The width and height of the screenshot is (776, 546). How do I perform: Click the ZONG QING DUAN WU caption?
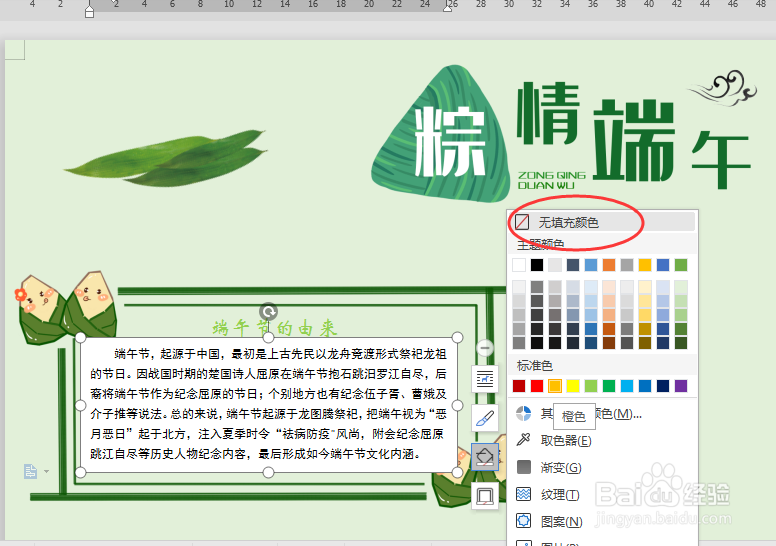point(552,180)
